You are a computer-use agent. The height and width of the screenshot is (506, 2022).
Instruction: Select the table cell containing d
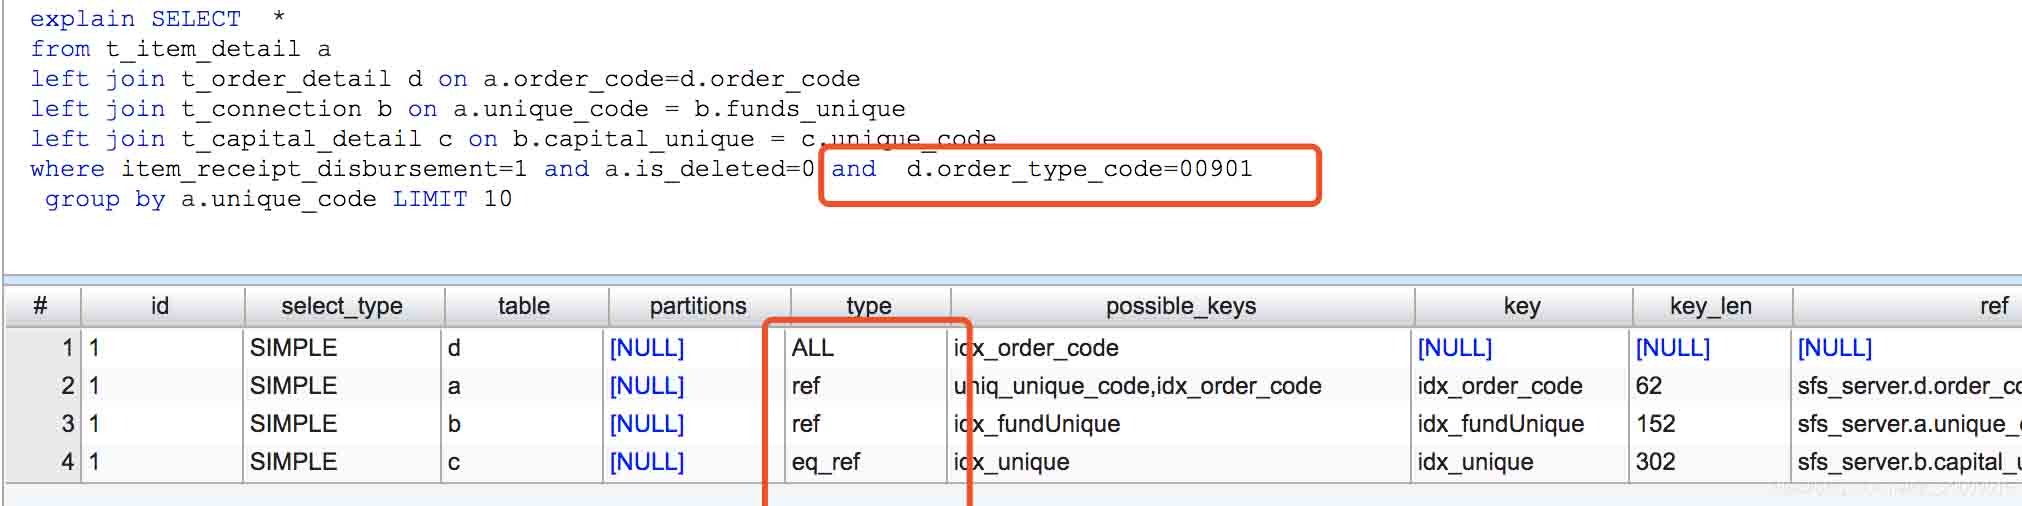click(x=454, y=348)
